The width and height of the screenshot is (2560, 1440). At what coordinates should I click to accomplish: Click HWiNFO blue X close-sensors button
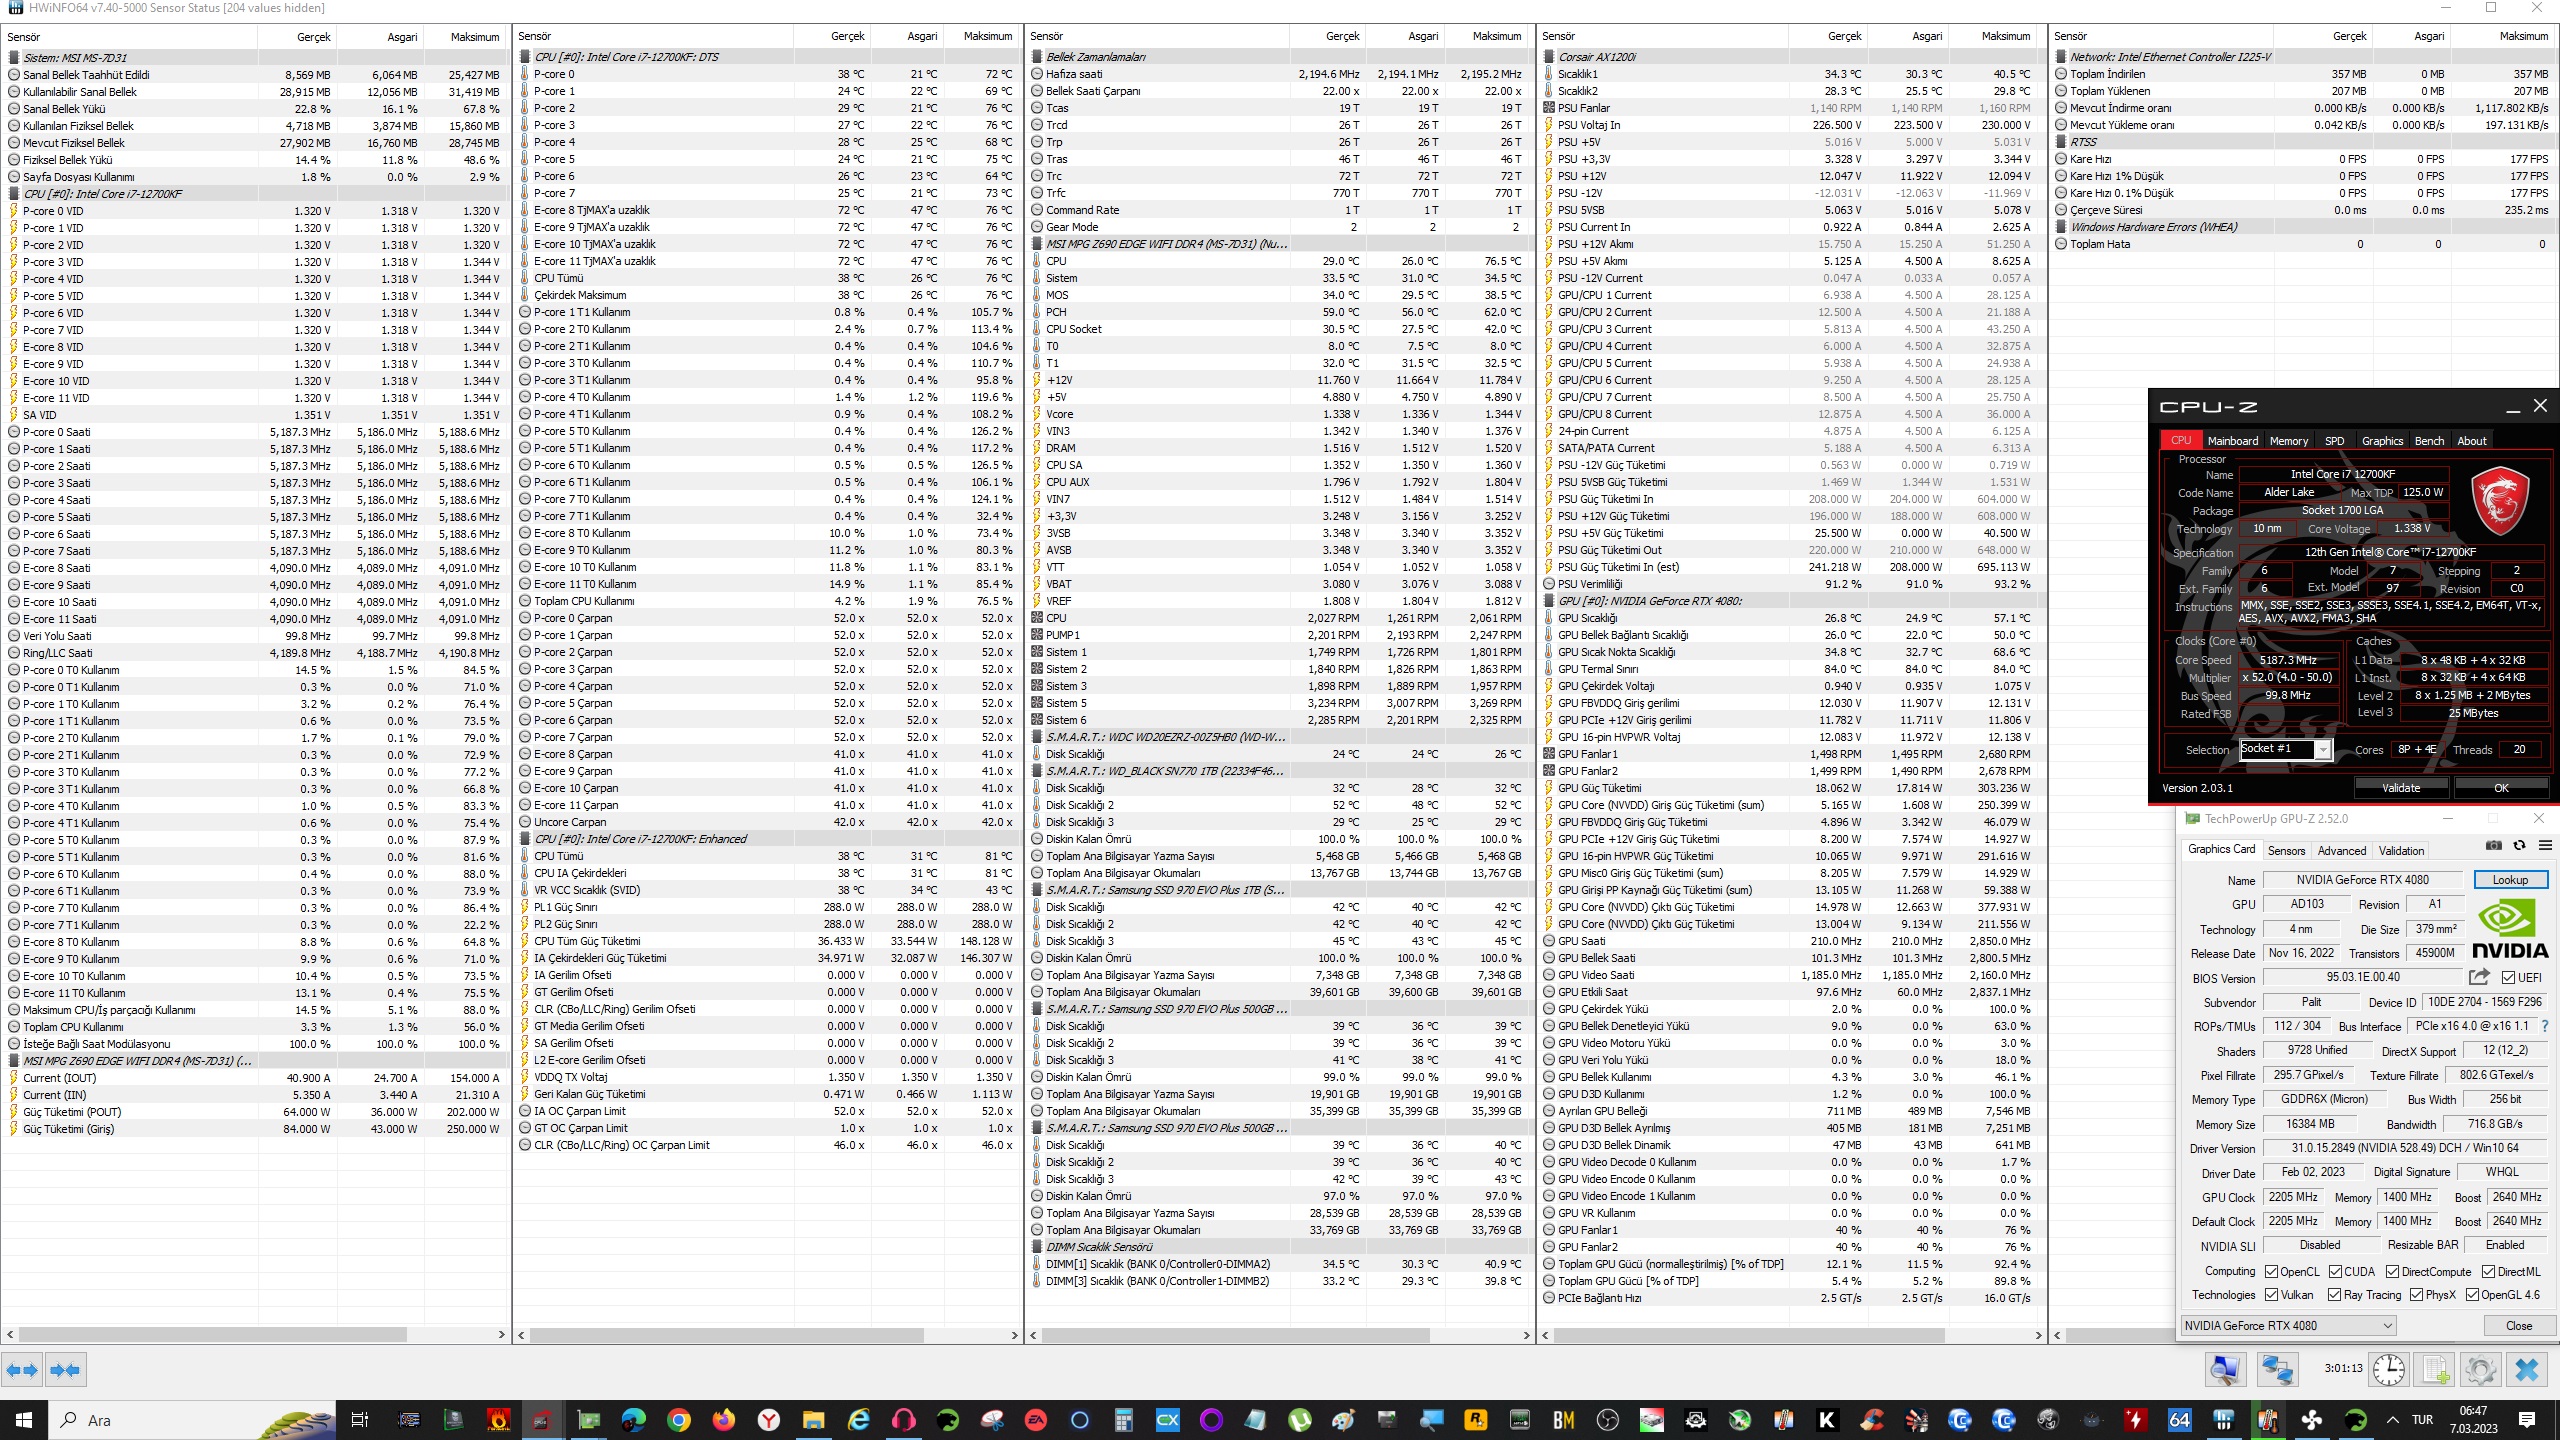pyautogui.click(x=2527, y=1369)
